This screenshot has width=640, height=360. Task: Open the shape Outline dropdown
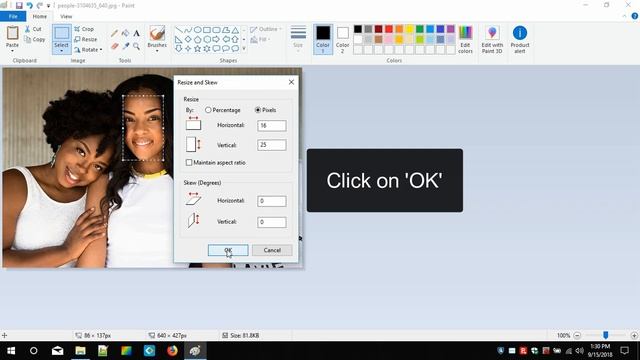tap(265, 29)
